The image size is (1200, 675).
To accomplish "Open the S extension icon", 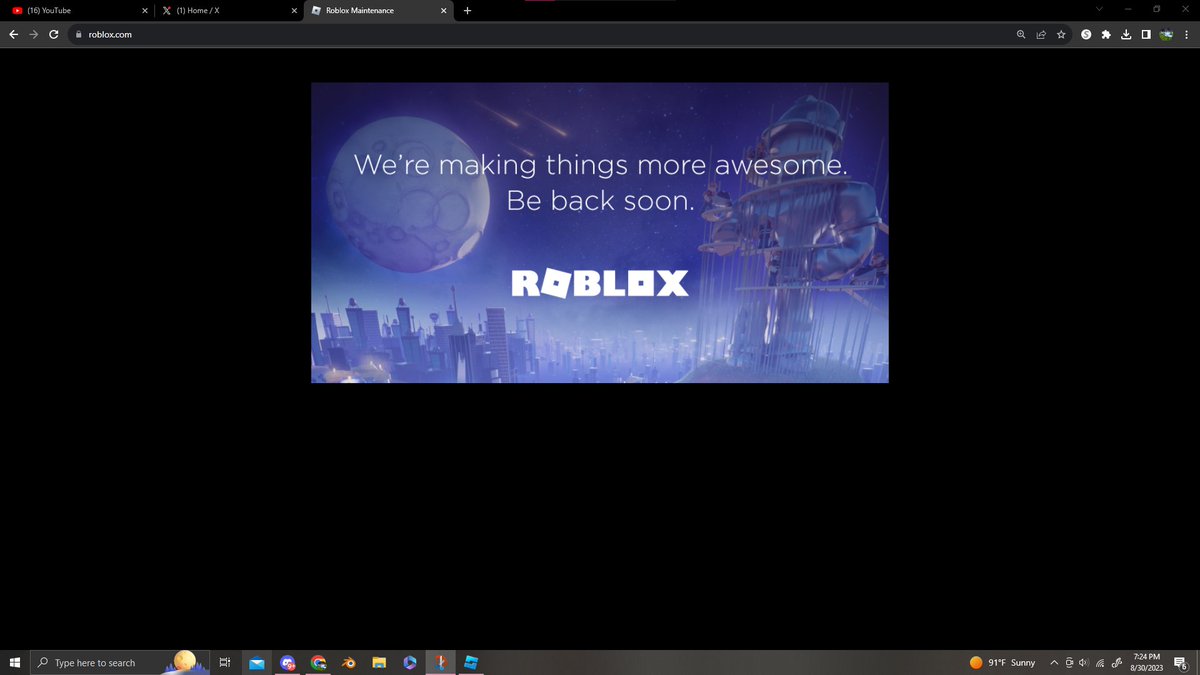I will (1086, 34).
